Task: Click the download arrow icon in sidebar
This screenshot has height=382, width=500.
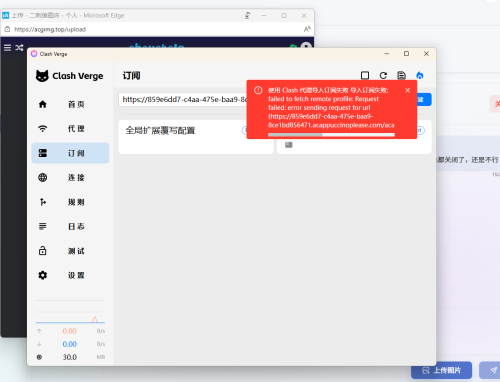Action: (39, 344)
